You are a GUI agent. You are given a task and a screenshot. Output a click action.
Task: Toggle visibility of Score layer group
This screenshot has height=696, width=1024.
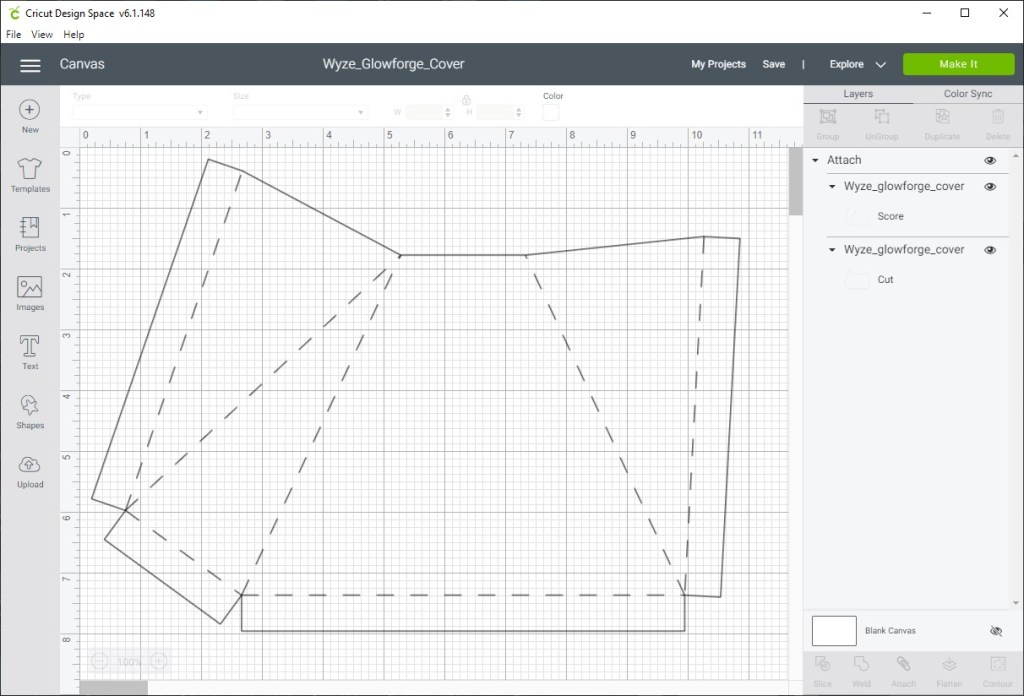990,187
